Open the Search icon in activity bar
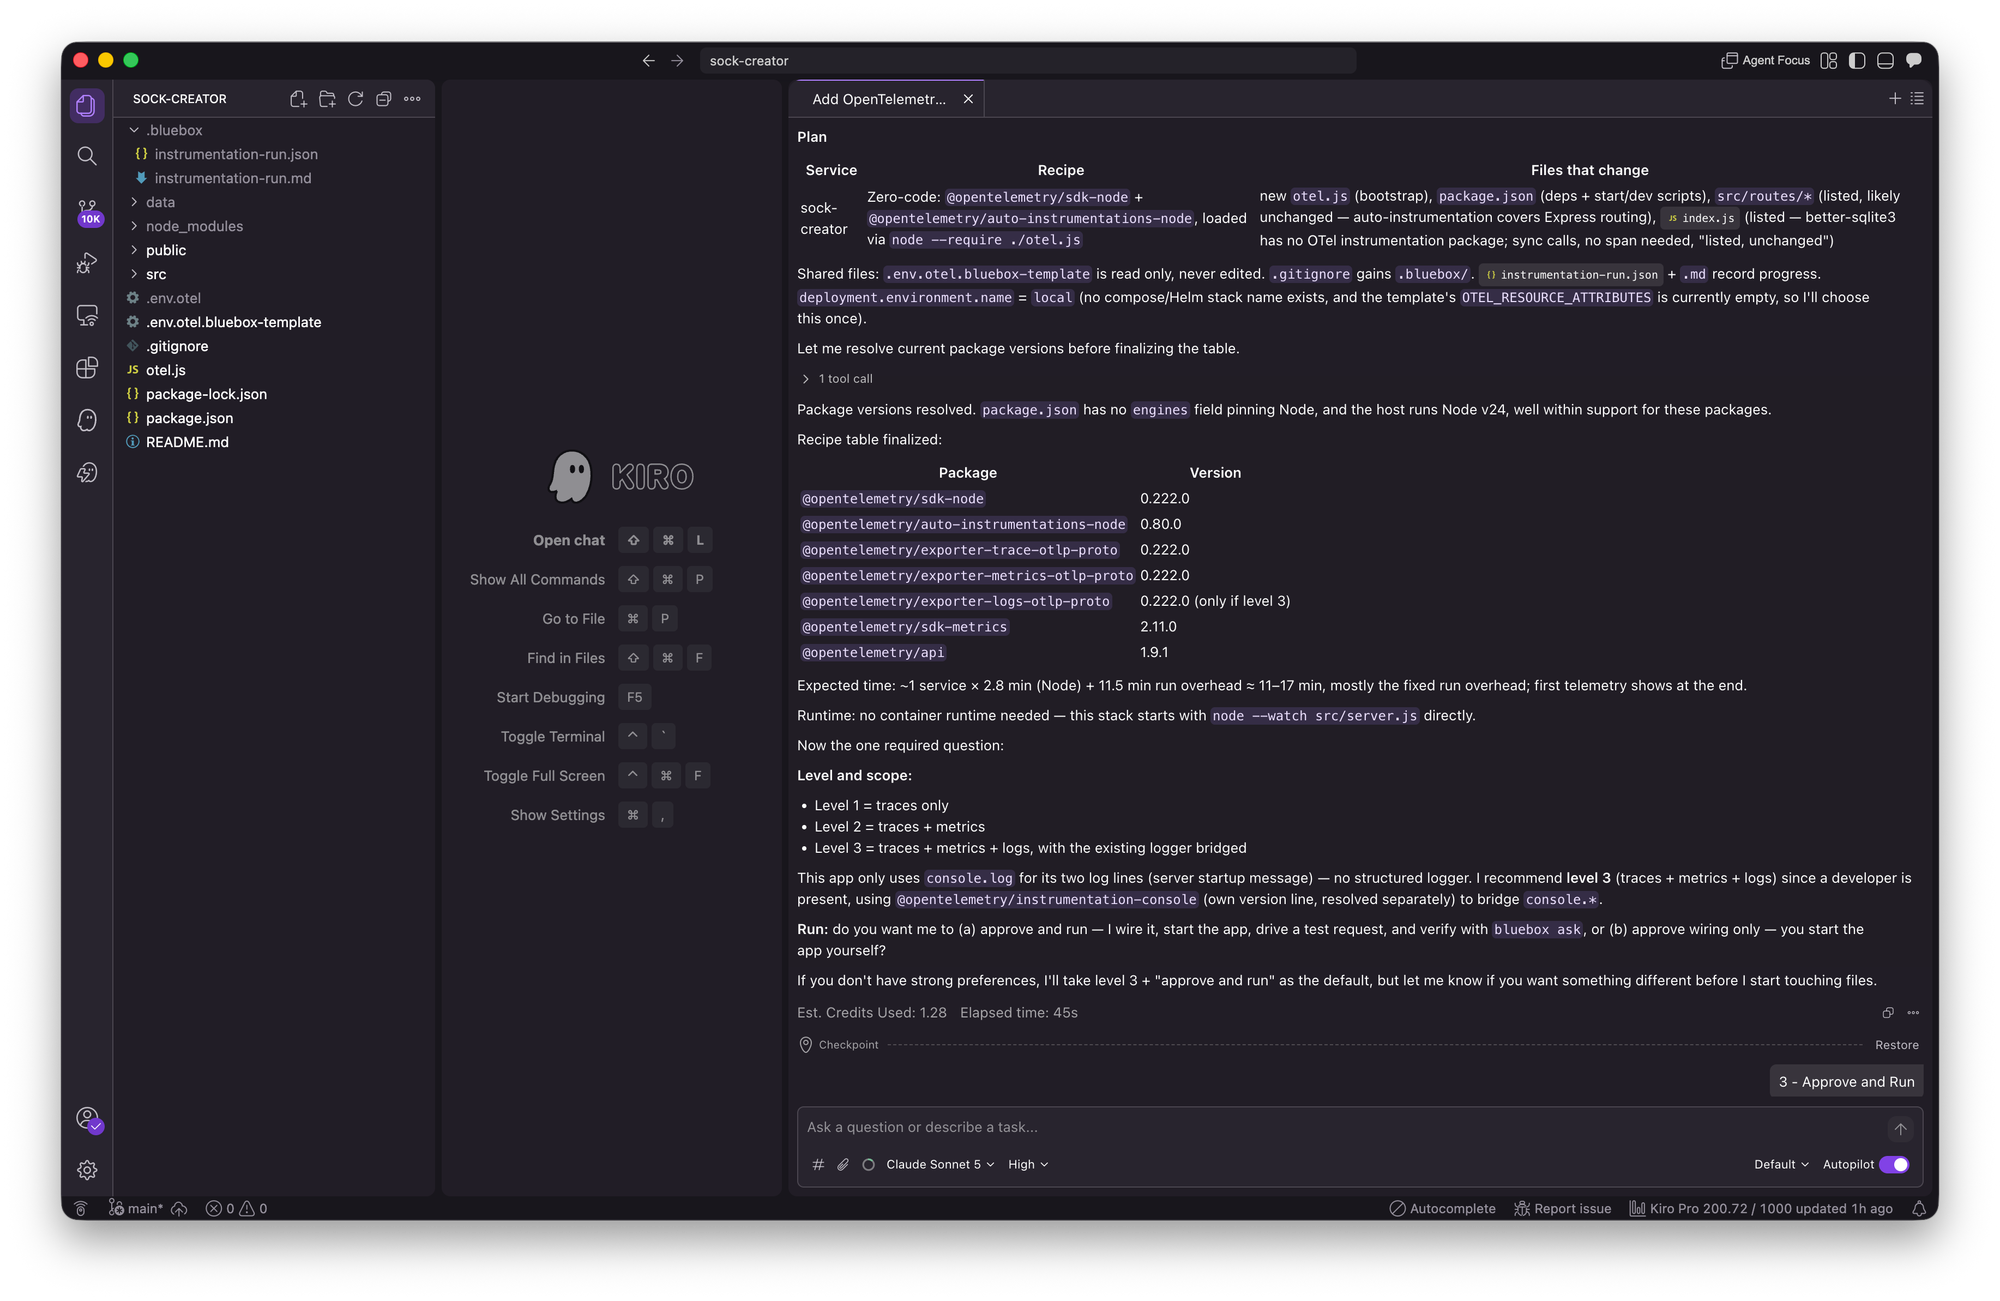This screenshot has width=2000, height=1301. coord(87,156)
